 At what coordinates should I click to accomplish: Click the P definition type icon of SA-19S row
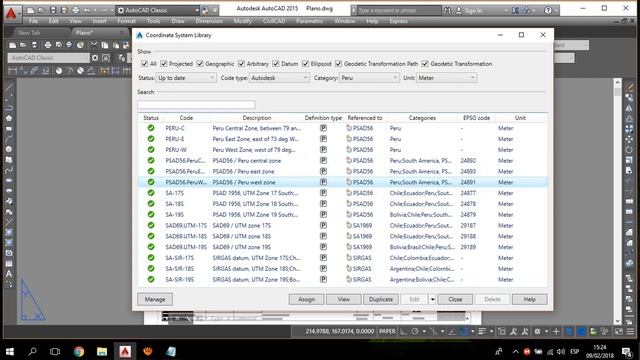(323, 214)
